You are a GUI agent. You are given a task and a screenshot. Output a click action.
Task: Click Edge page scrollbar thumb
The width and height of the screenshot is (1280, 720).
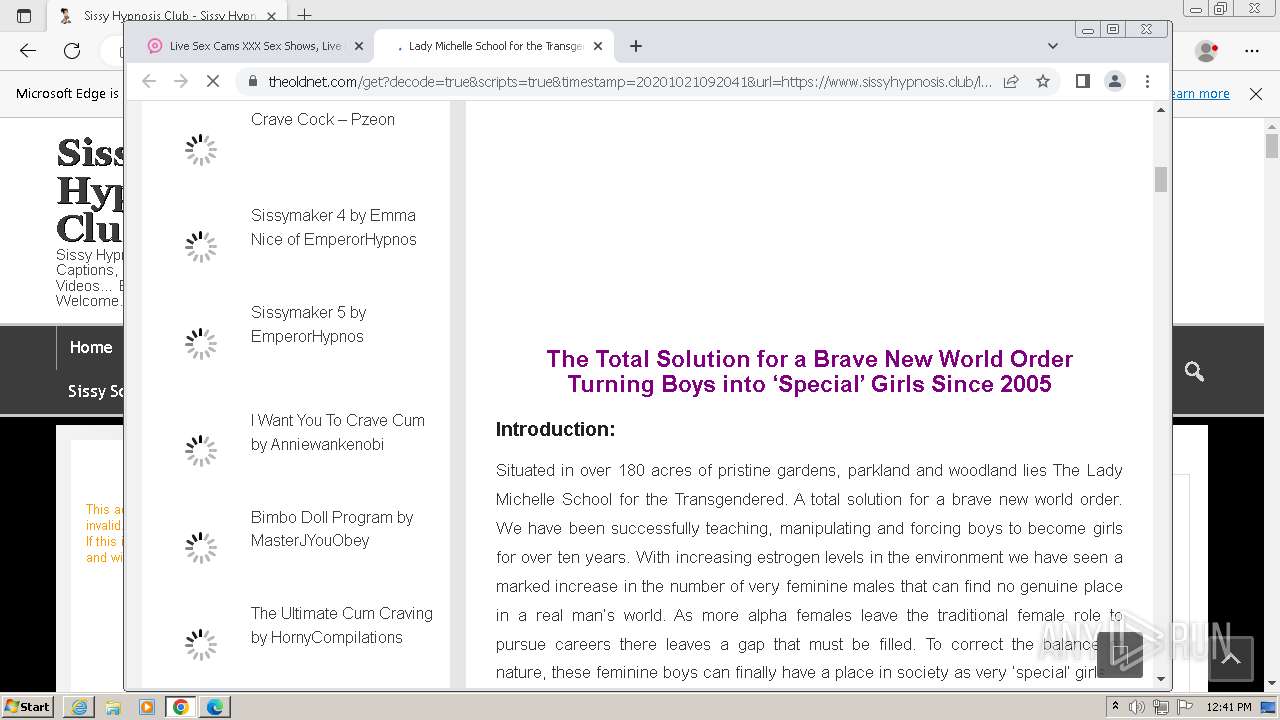click(x=1271, y=146)
